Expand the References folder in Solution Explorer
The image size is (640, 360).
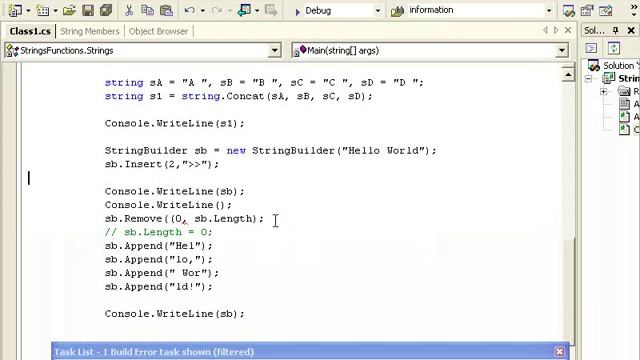click(x=604, y=91)
